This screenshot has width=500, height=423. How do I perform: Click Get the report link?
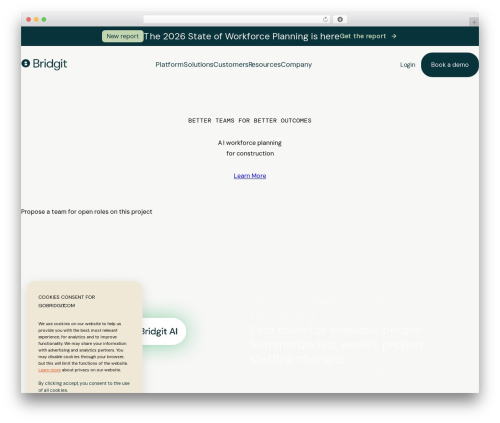click(363, 36)
